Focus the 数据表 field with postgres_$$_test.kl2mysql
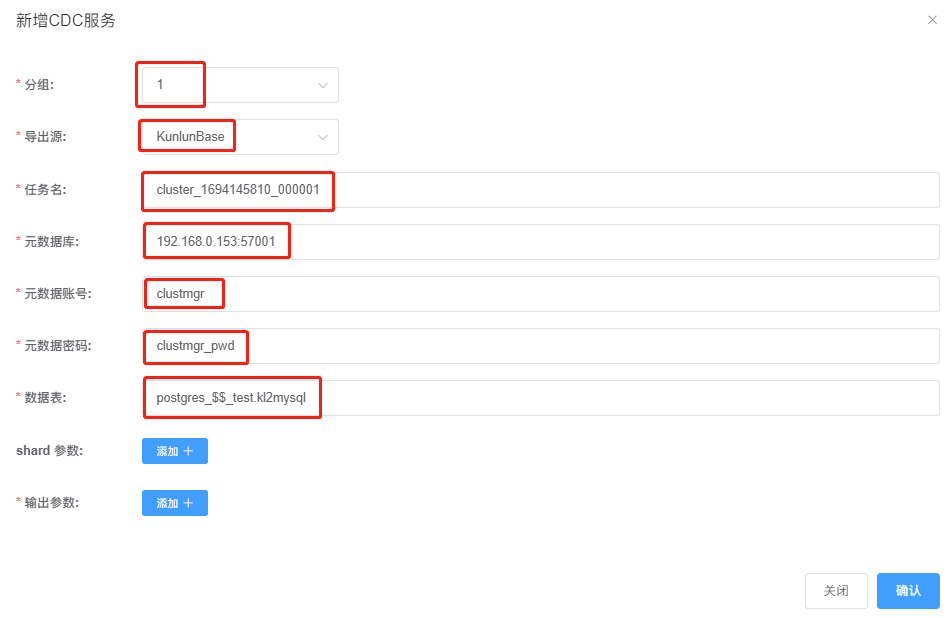Image resolution: width=952 pixels, height=618 pixels. click(x=540, y=398)
